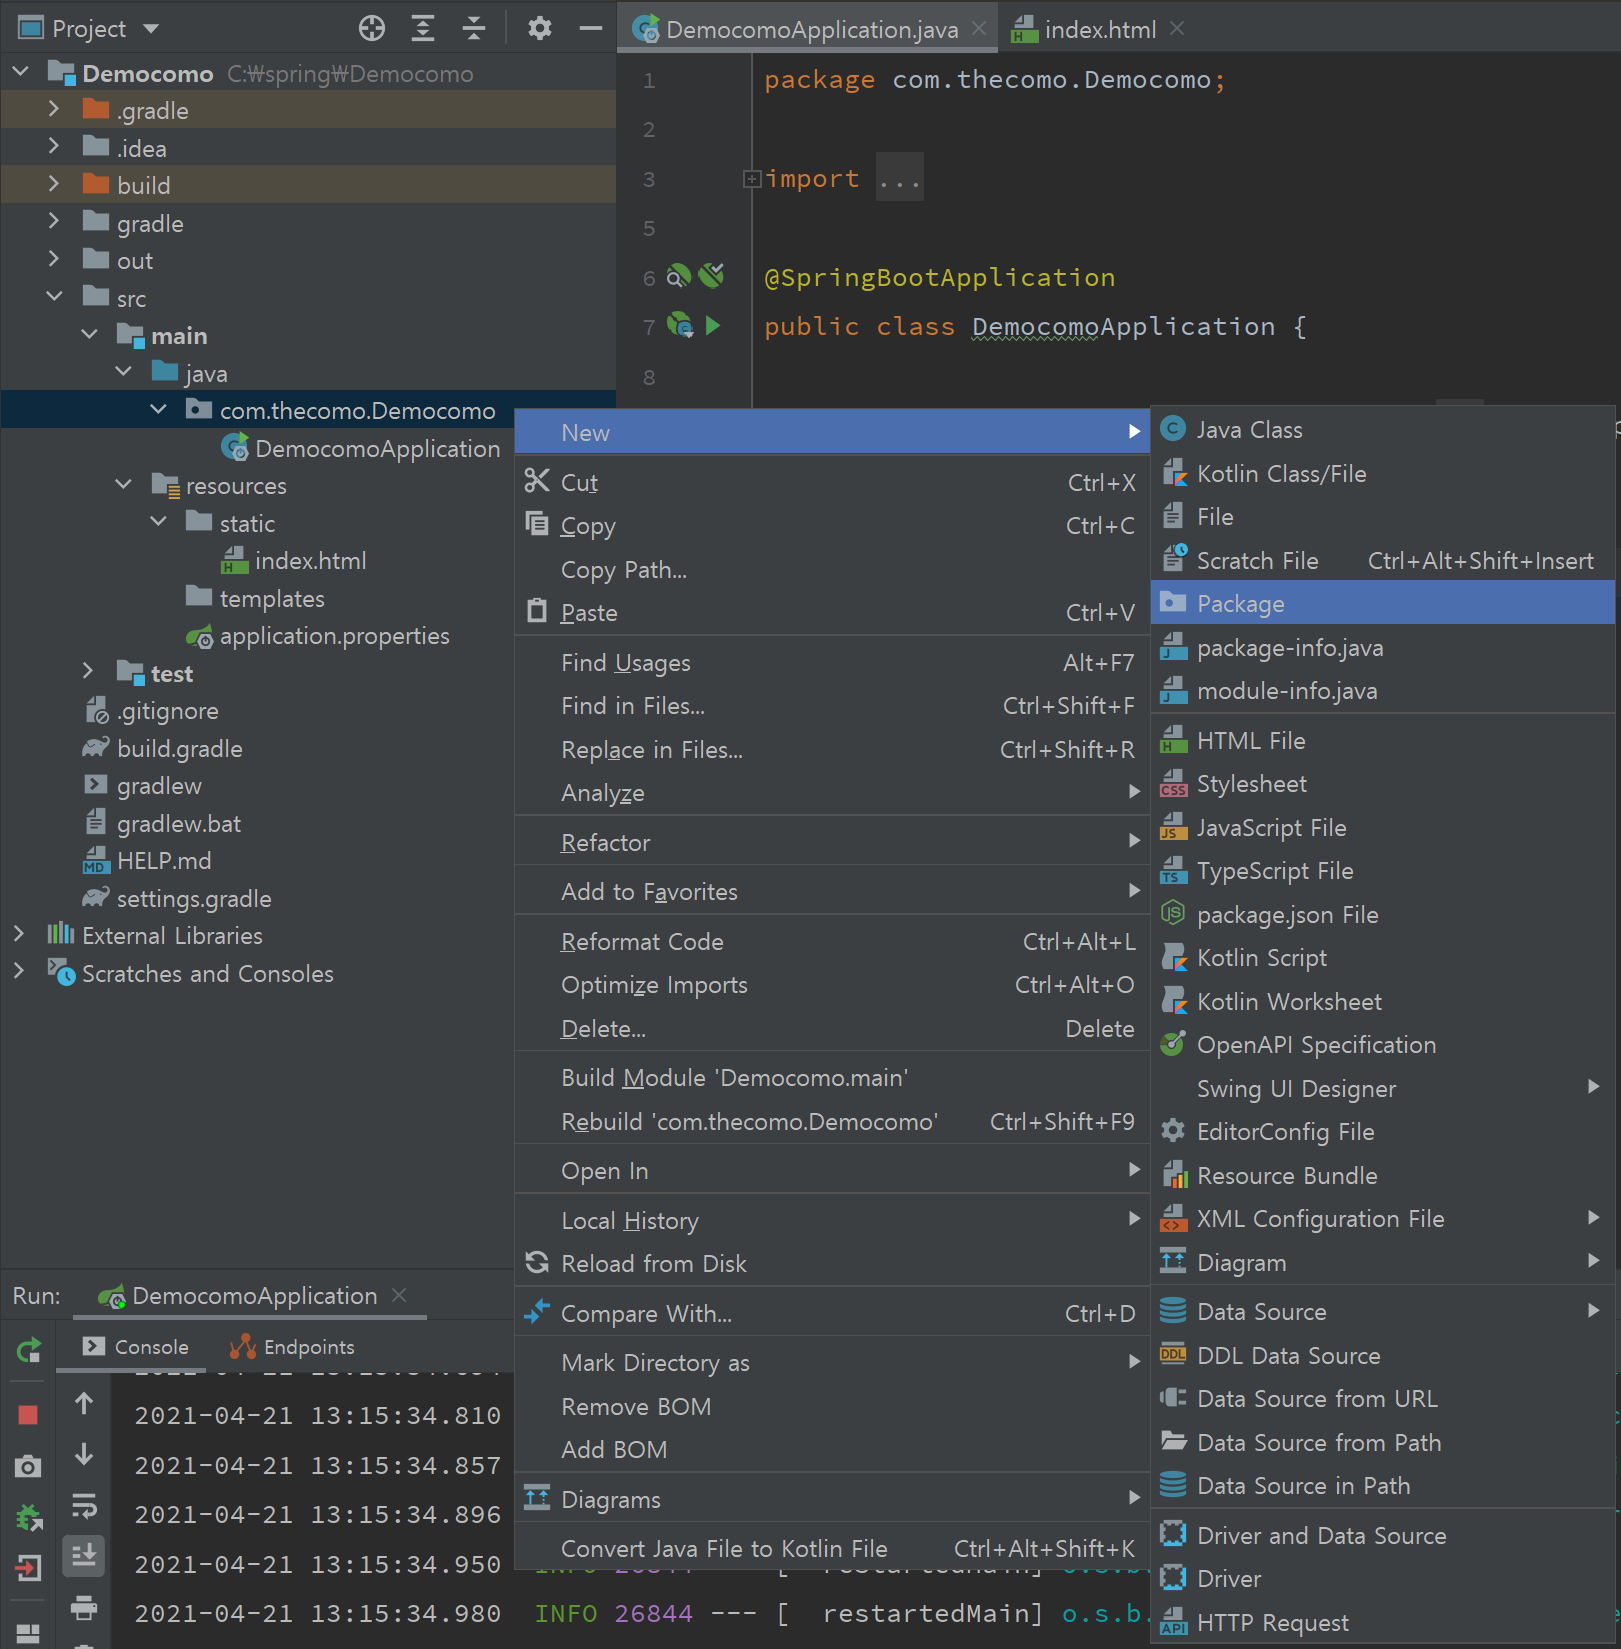
Task: Click the Data Source database icon
Action: pyautogui.click(x=1173, y=1311)
